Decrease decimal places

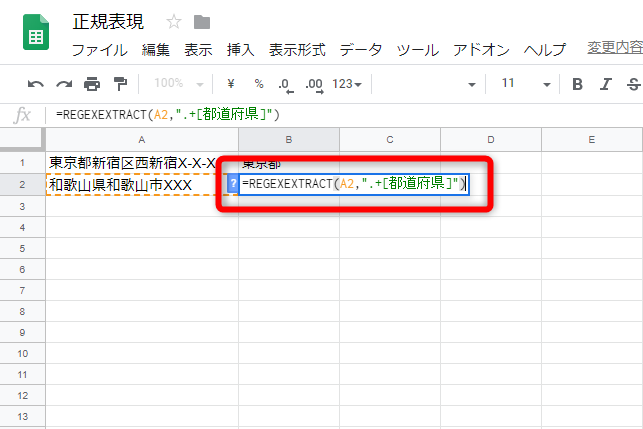click(x=286, y=85)
